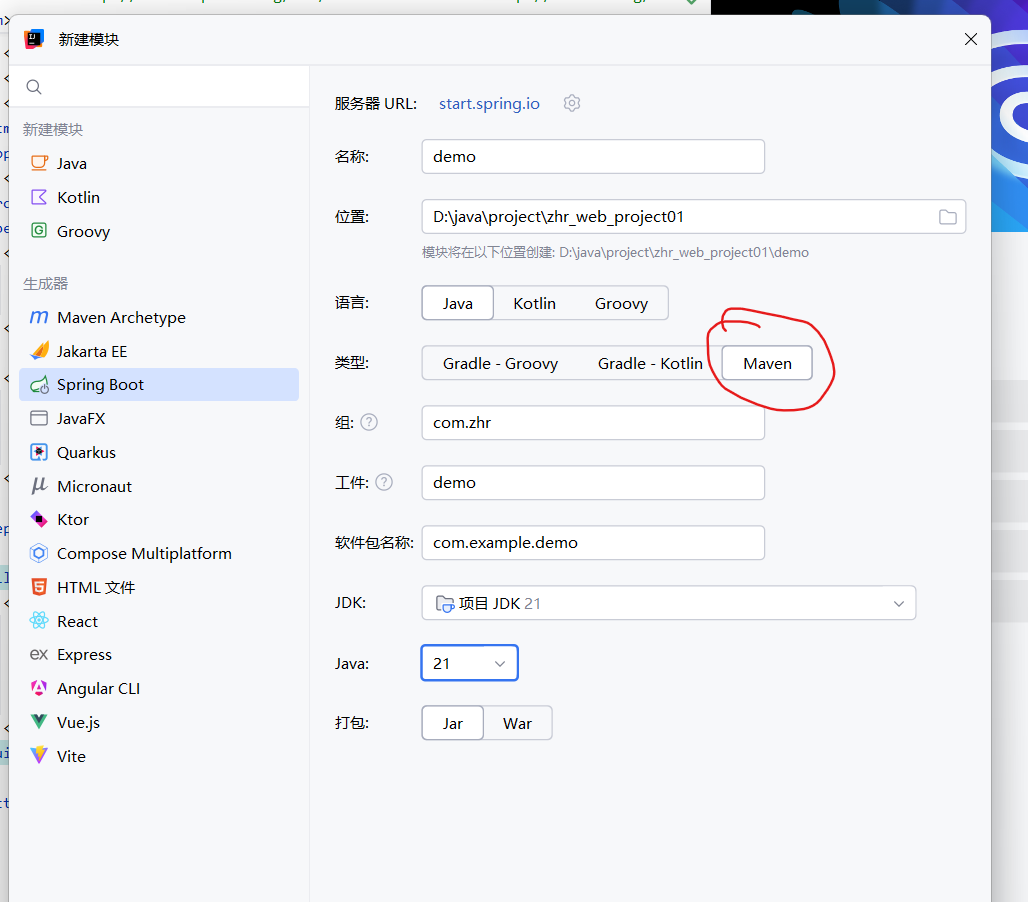Open the 项目 JDK 21 dropdown
The height and width of the screenshot is (902, 1028).
point(669,603)
